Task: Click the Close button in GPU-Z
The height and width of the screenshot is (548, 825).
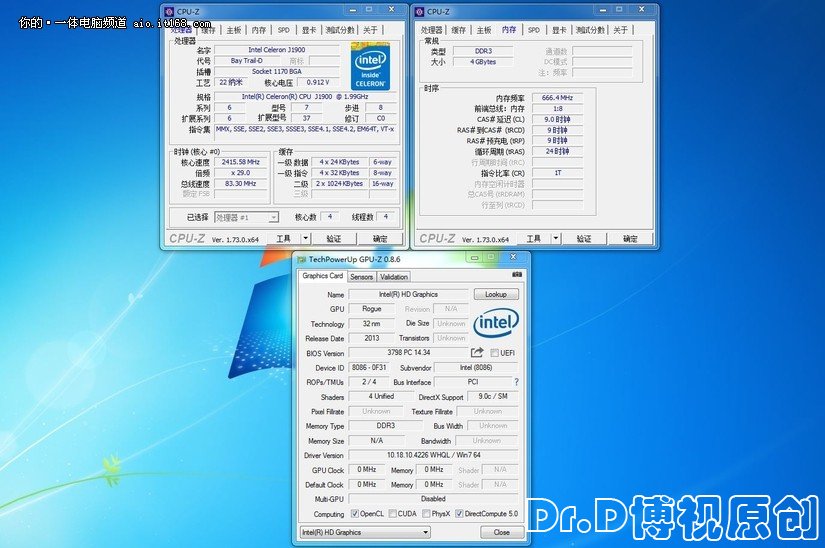Action: (502, 532)
